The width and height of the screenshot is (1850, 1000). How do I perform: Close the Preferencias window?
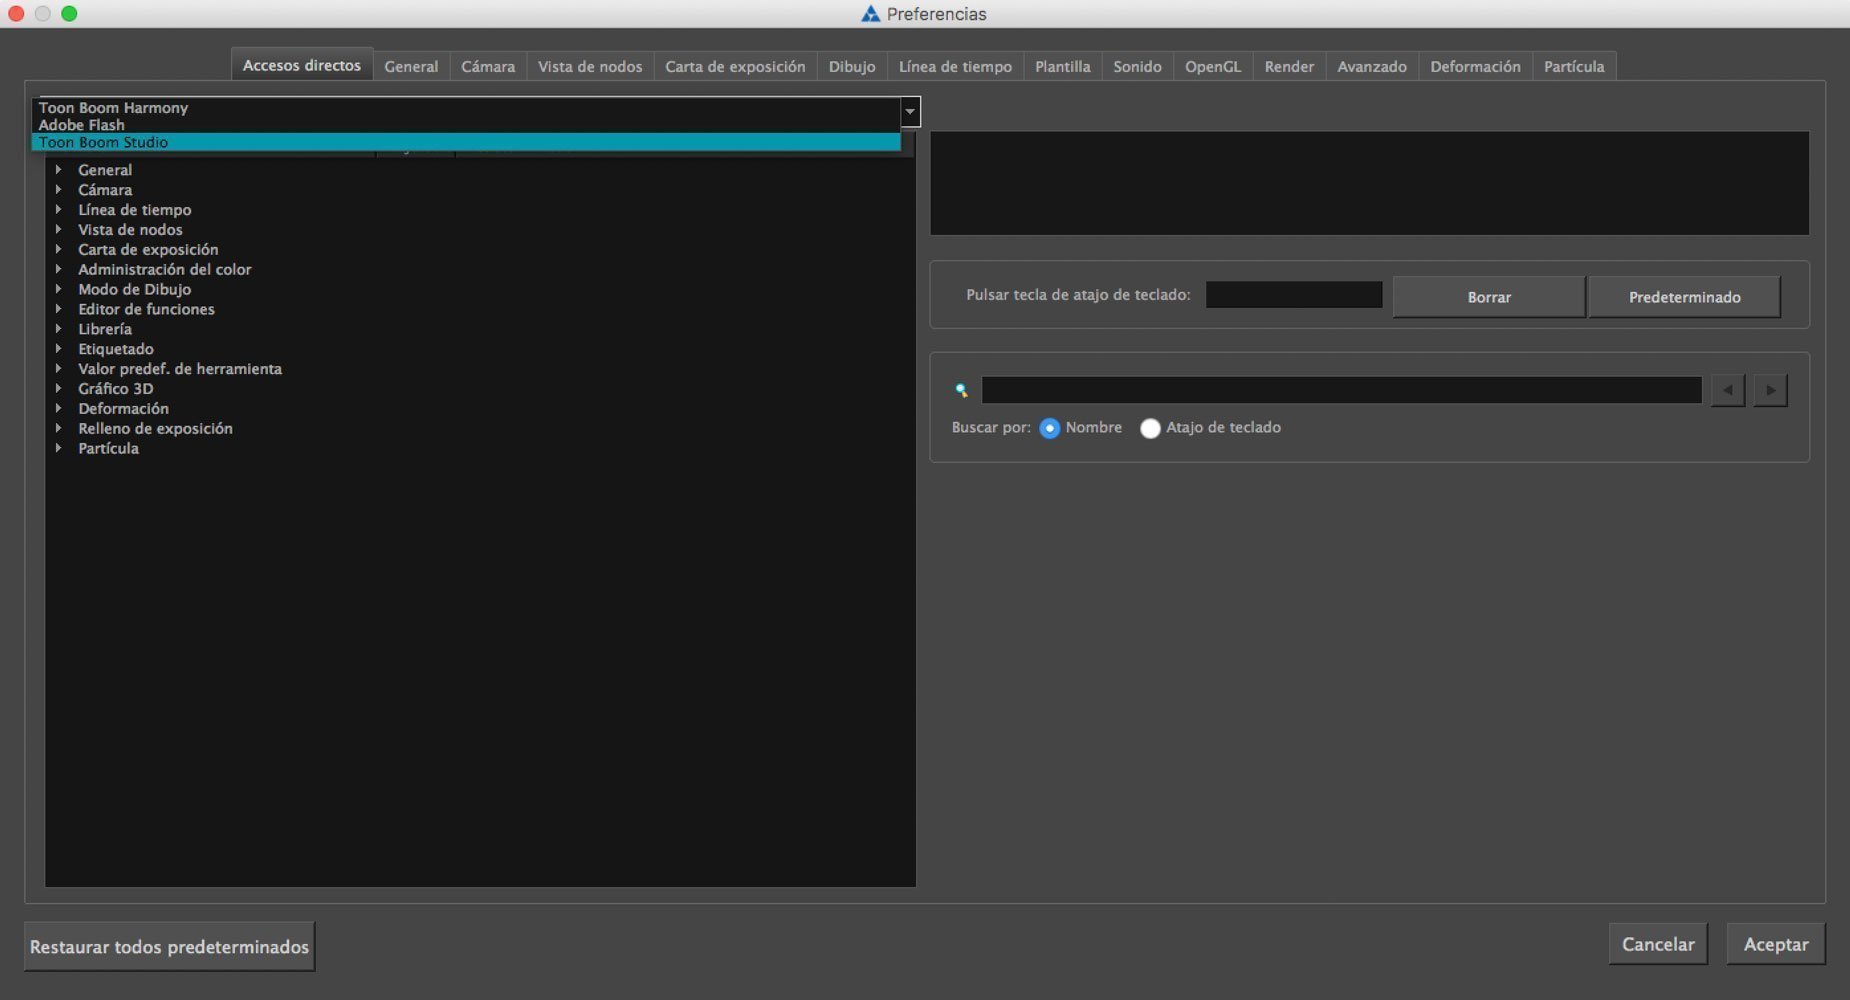(x=15, y=13)
